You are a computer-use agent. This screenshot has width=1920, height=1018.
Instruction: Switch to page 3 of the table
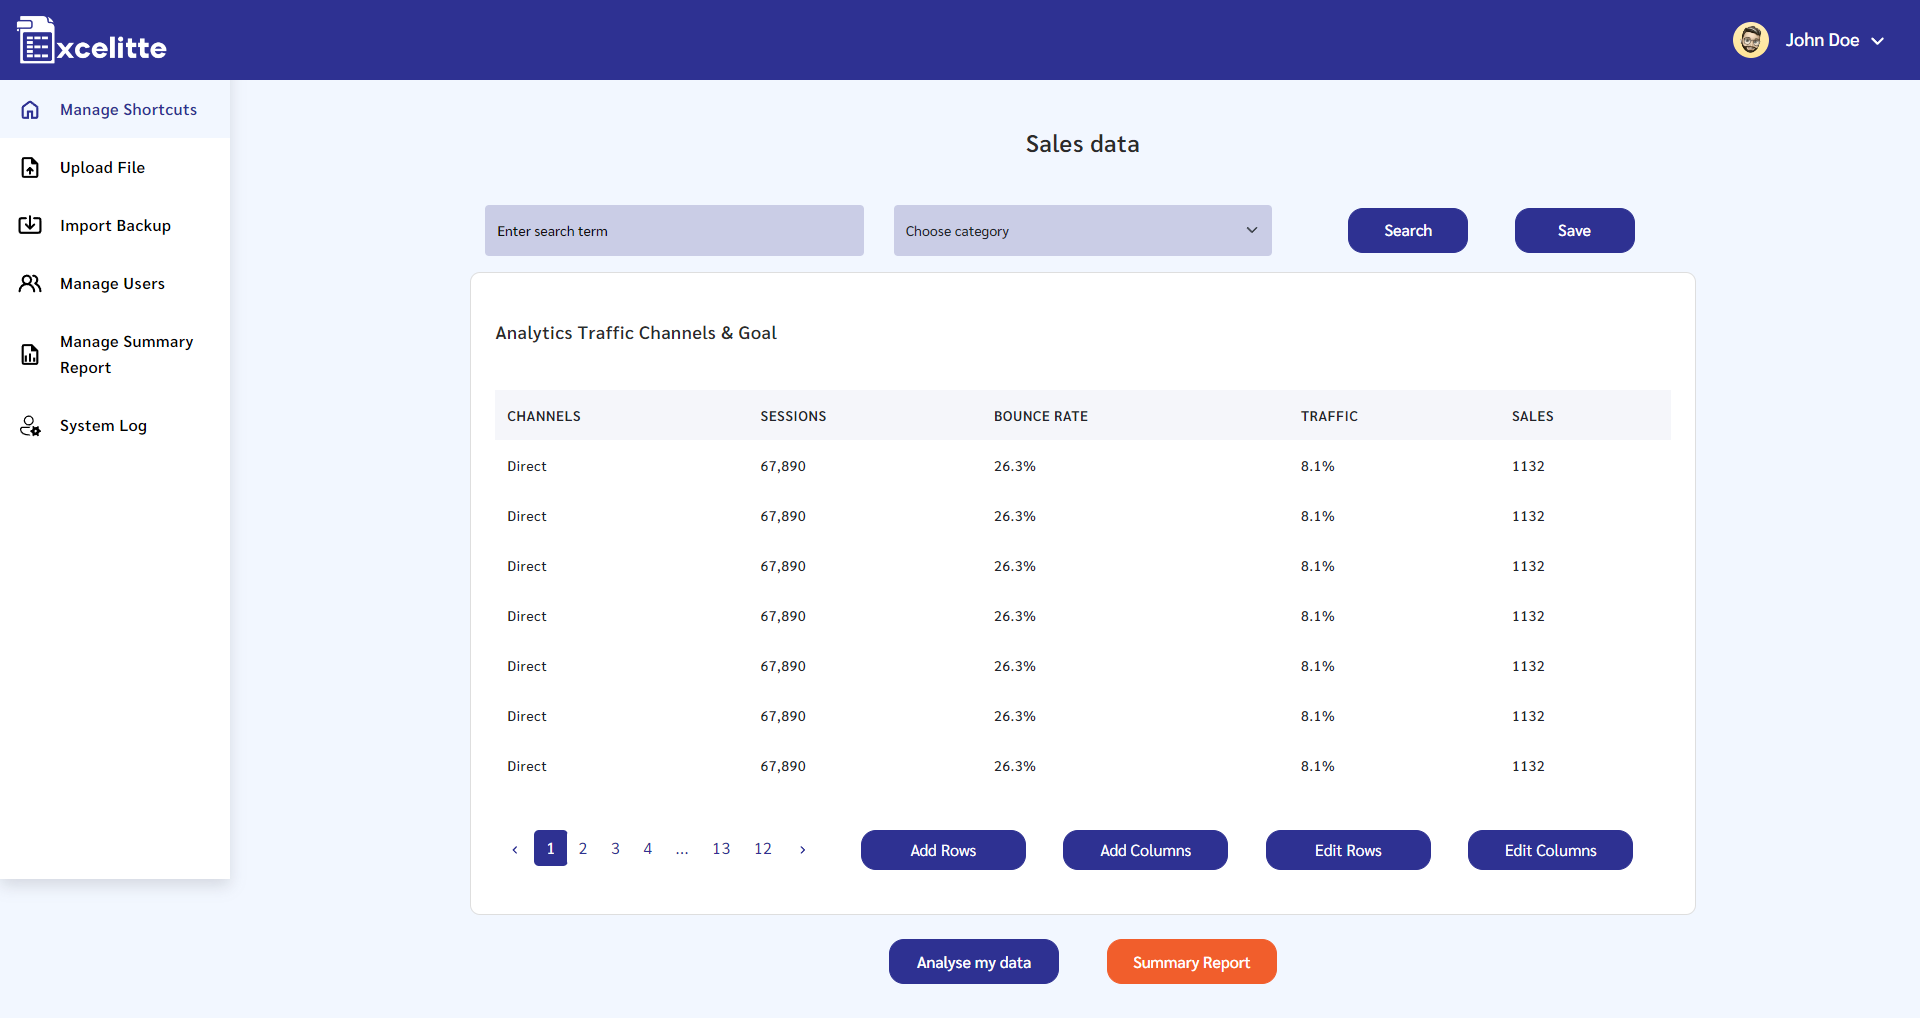click(x=615, y=848)
